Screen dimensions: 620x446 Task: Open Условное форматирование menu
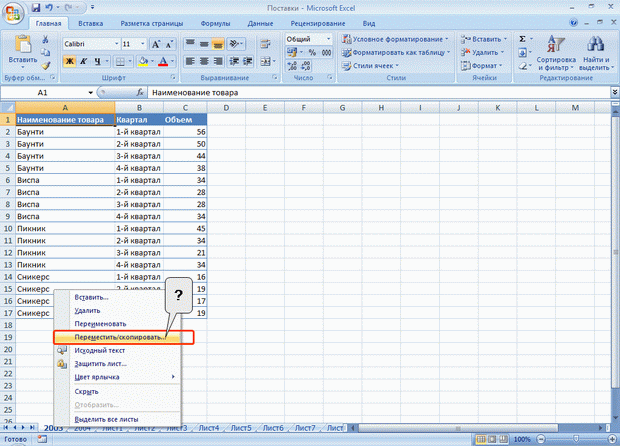[395, 39]
